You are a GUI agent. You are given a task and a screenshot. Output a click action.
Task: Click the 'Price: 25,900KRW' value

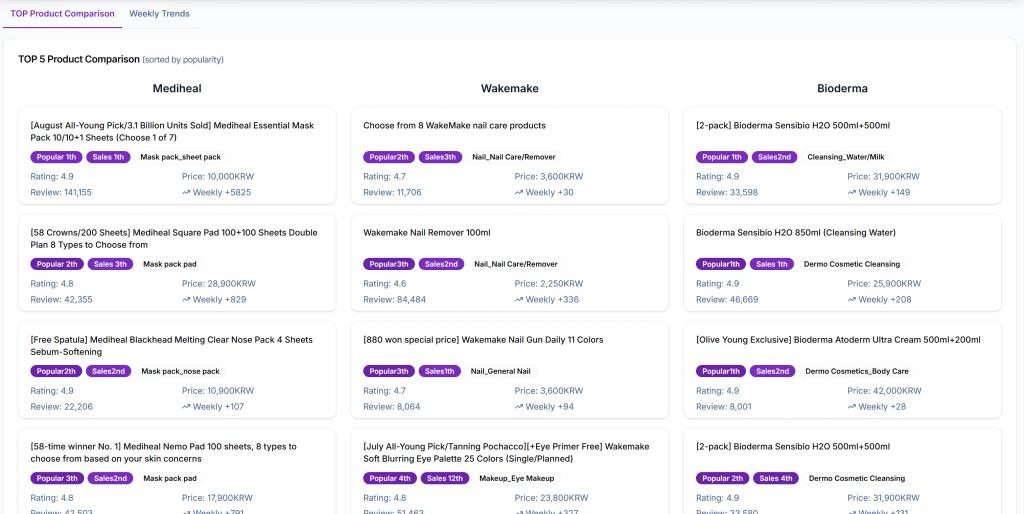click(x=884, y=284)
